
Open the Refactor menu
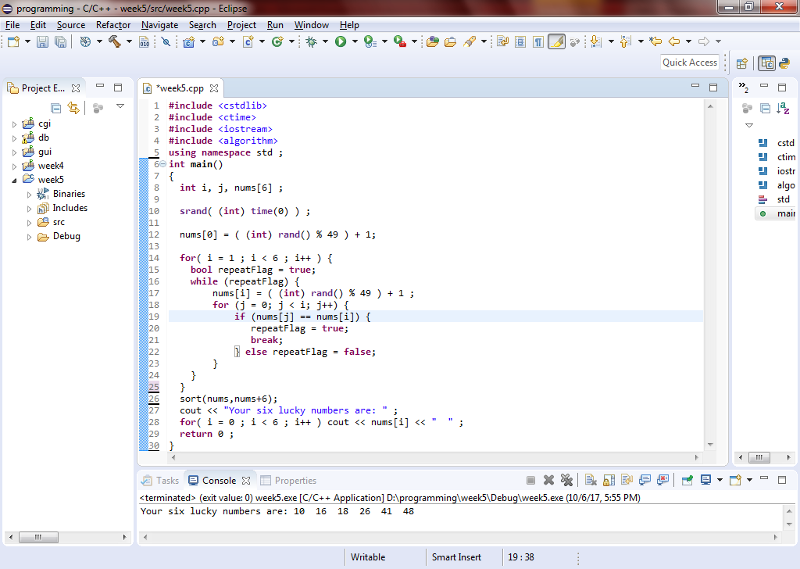pyautogui.click(x=113, y=25)
